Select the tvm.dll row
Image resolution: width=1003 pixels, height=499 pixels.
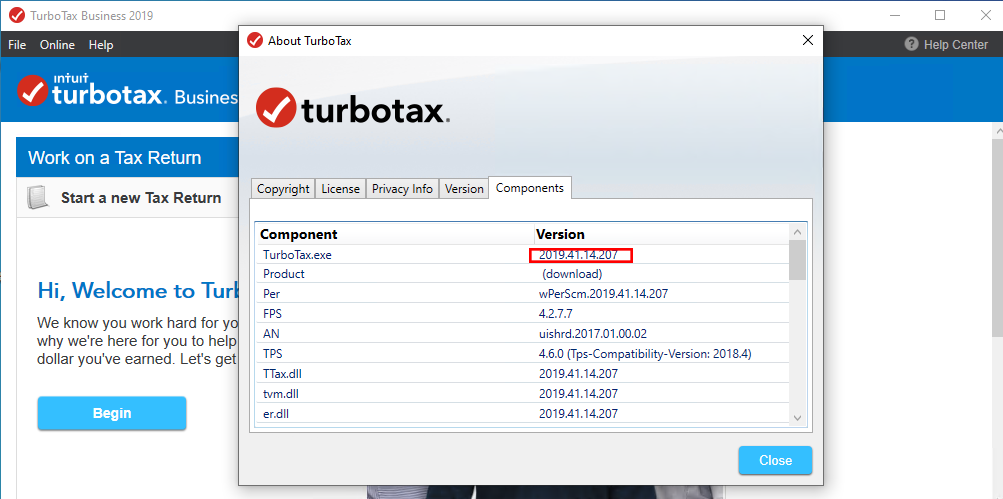(523, 393)
